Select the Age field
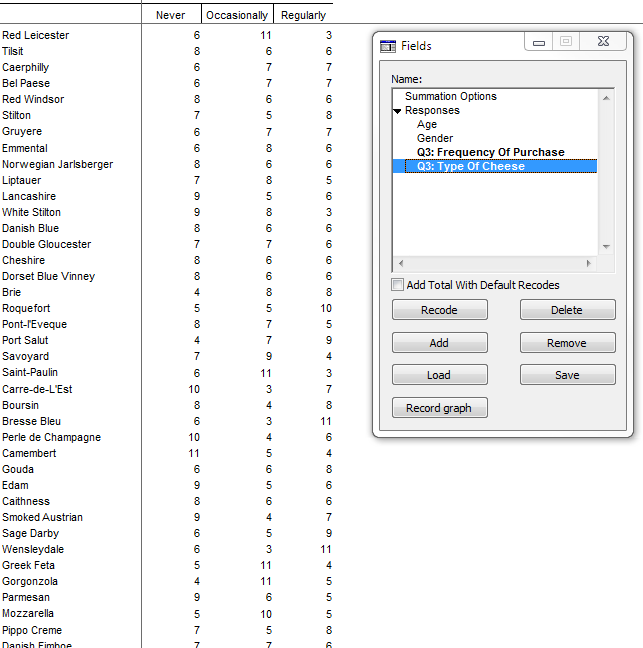Image resolution: width=643 pixels, height=648 pixels. click(x=427, y=125)
